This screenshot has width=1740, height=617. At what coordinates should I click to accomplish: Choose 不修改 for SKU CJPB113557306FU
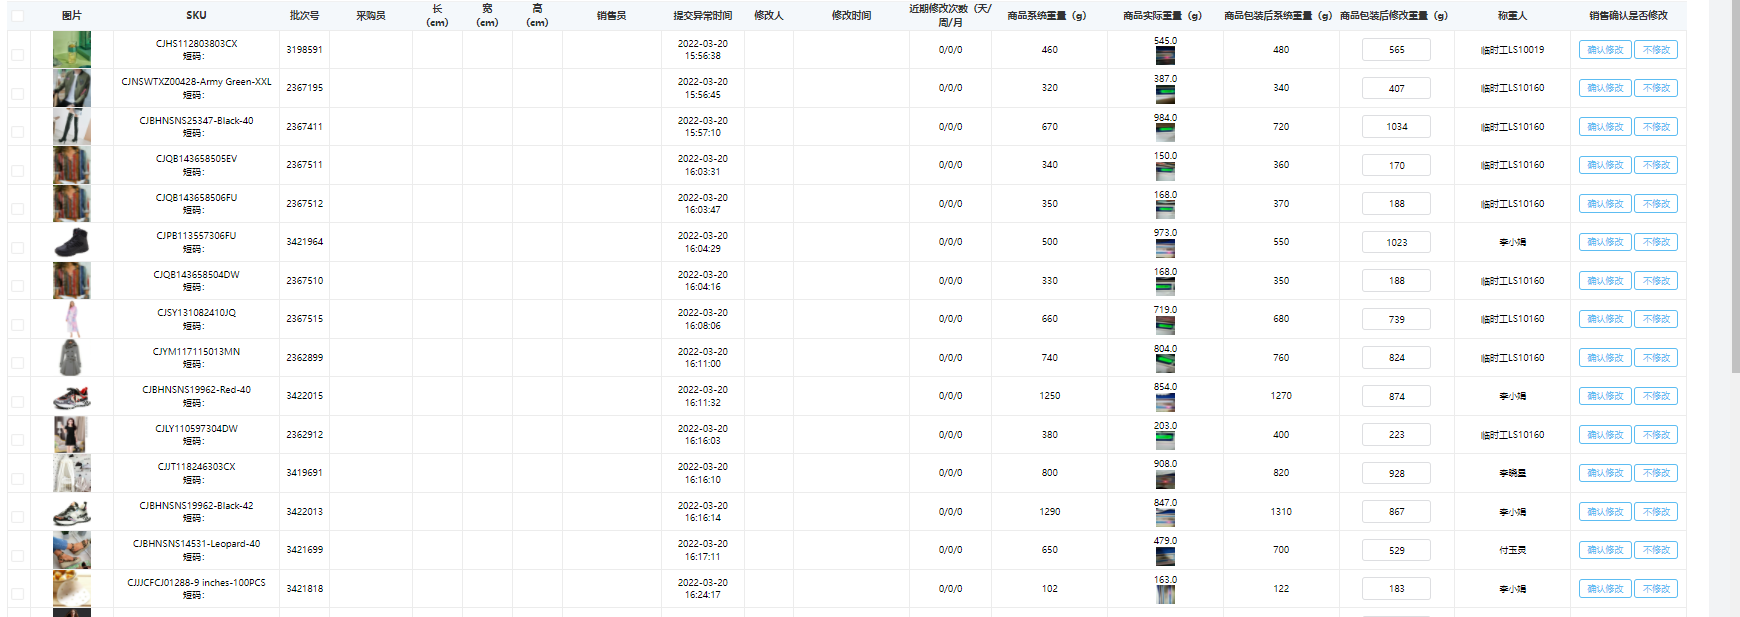[1656, 242]
